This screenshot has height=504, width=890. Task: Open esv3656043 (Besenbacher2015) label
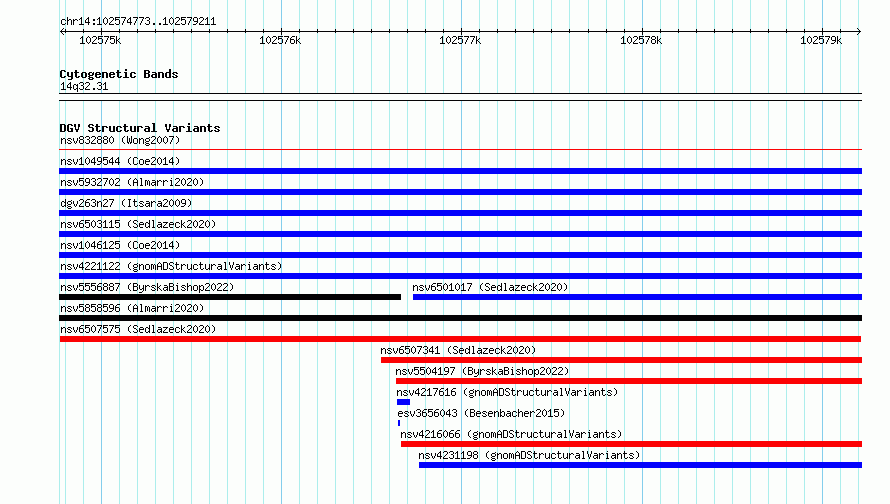click(481, 413)
